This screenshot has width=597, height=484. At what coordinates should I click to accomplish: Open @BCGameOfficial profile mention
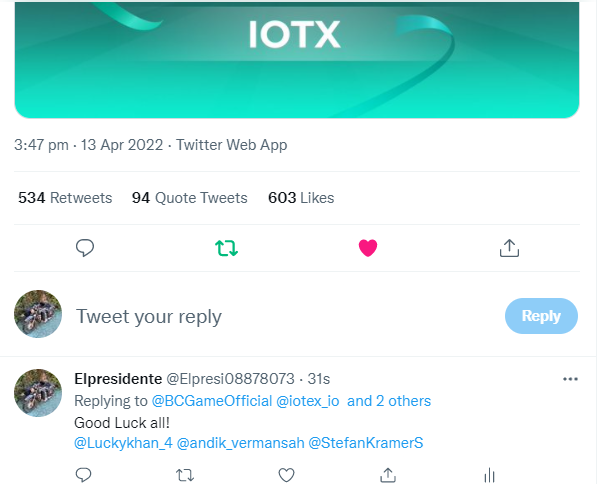tap(212, 401)
